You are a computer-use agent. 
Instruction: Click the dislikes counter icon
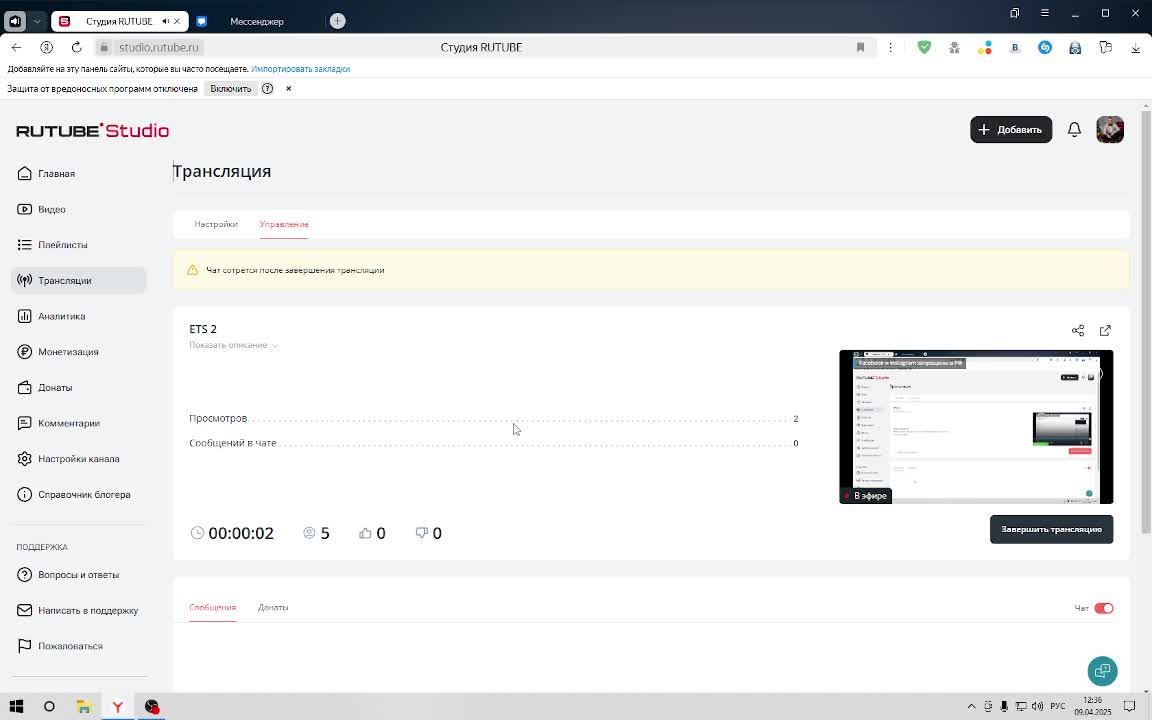click(421, 533)
